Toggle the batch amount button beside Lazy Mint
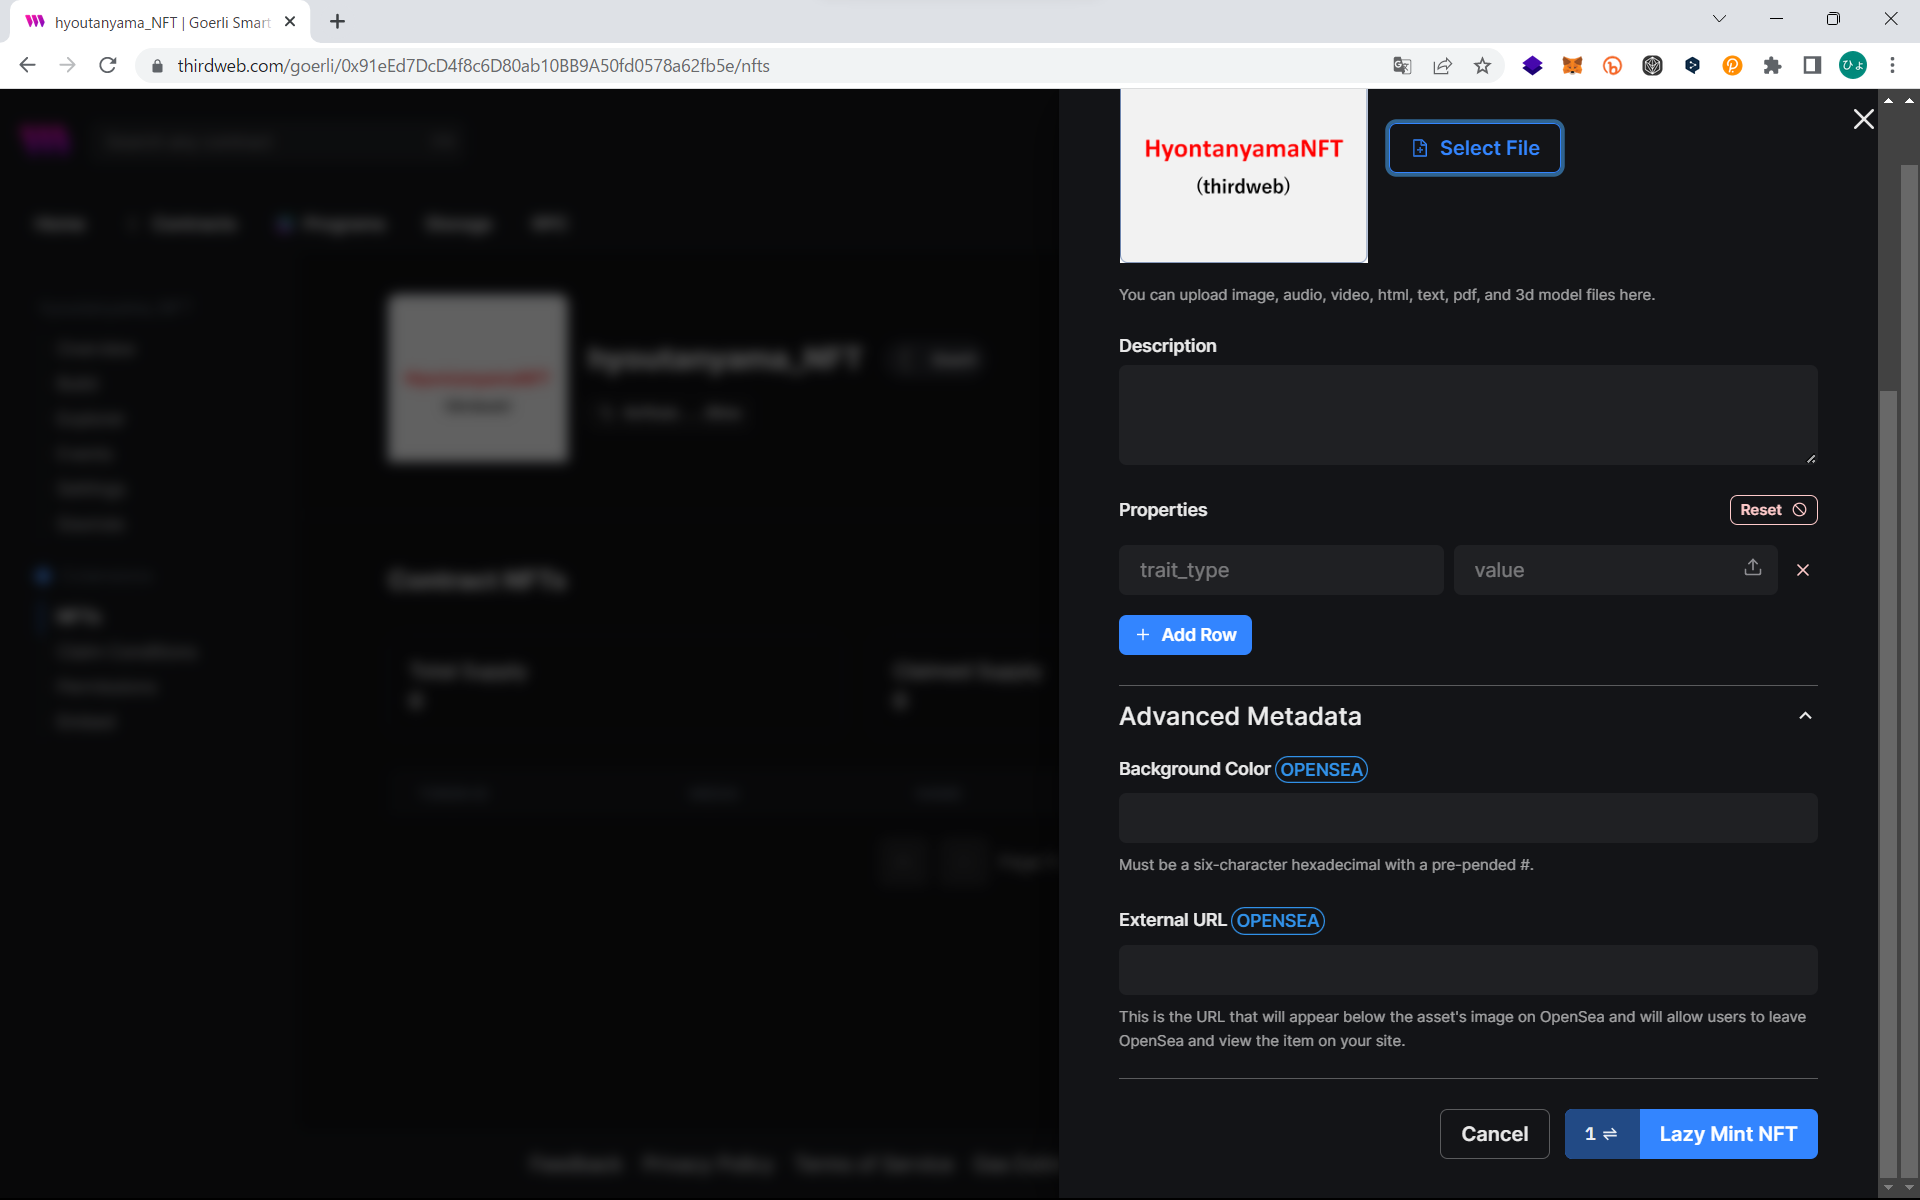Viewport: 1920px width, 1200px height. [x=1601, y=1134]
